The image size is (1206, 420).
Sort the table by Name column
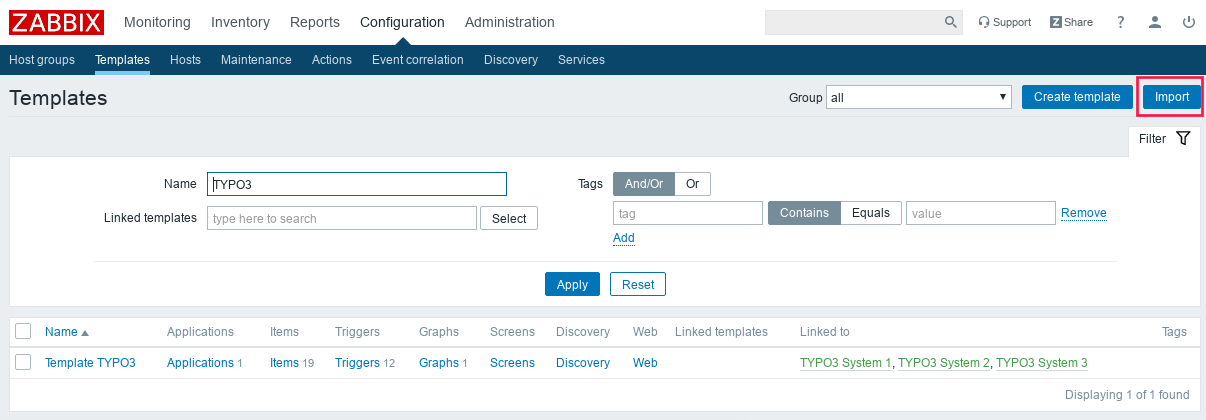point(61,332)
